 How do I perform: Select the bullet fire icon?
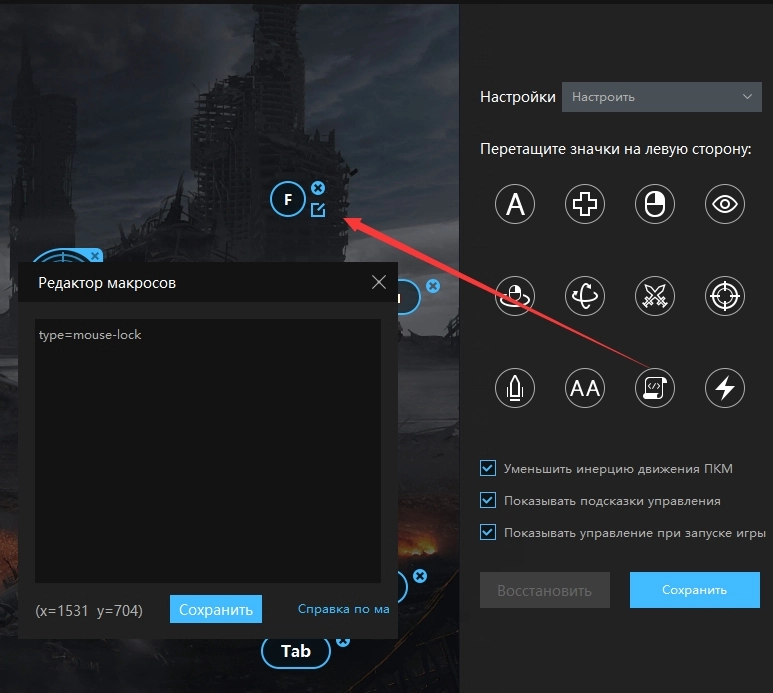point(515,387)
